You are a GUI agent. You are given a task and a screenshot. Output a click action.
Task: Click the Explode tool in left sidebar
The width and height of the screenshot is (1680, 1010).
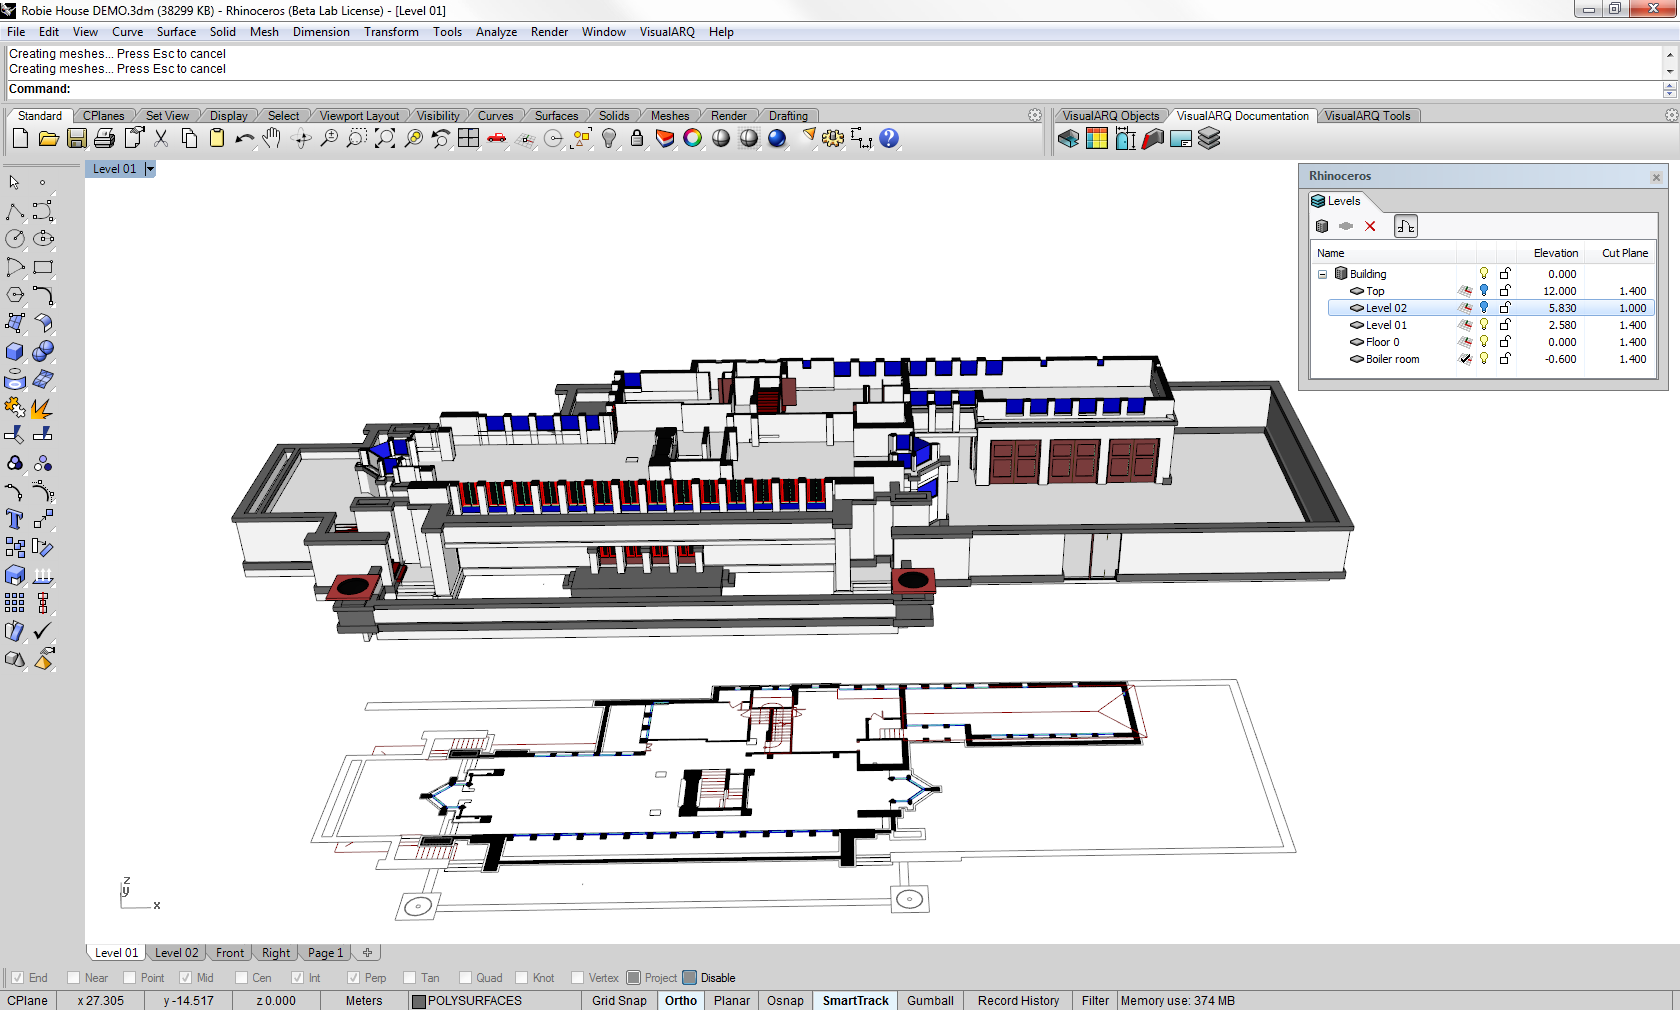tap(43, 408)
